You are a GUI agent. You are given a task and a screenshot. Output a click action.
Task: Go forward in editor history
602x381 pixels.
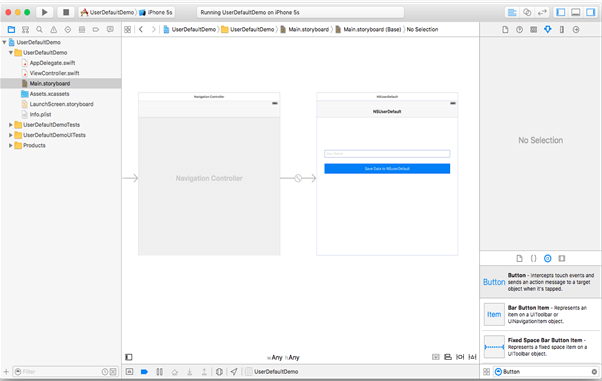coord(153,29)
